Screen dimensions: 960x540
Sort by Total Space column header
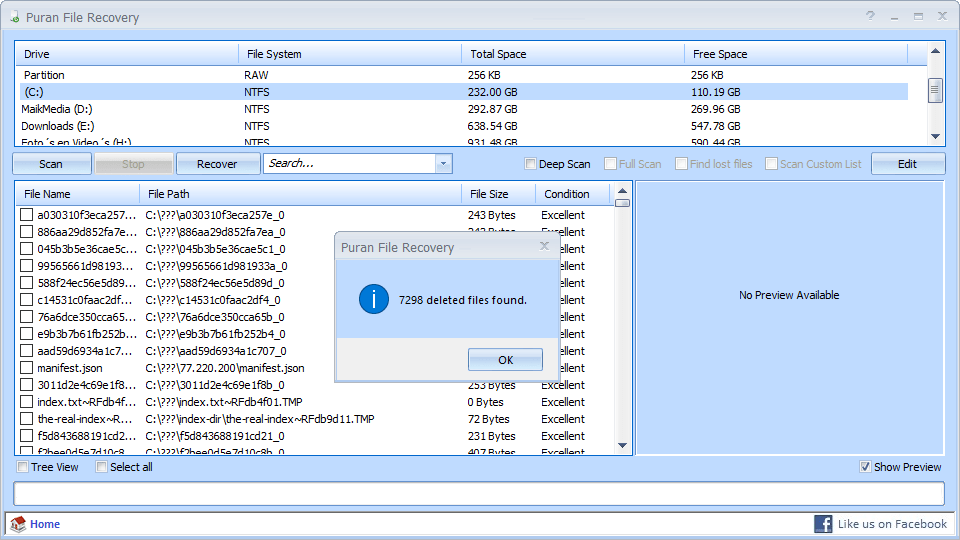coord(572,54)
